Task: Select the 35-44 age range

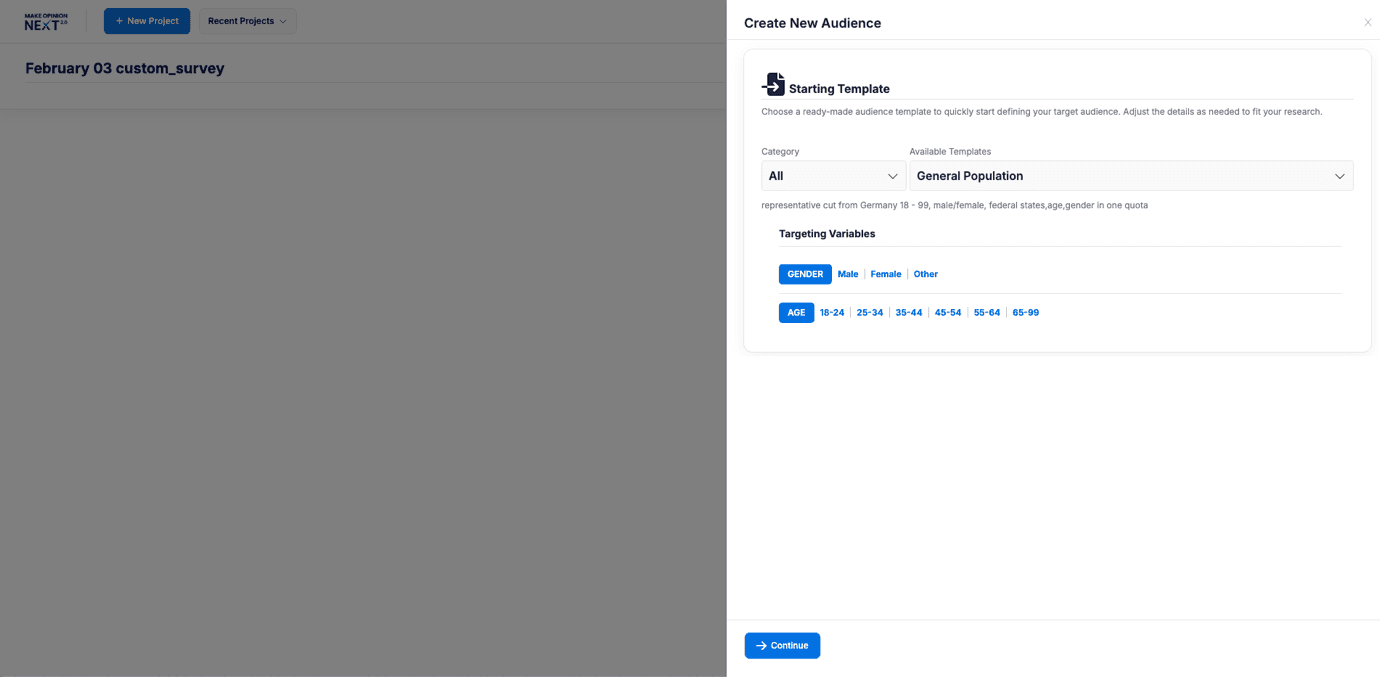Action: (908, 312)
